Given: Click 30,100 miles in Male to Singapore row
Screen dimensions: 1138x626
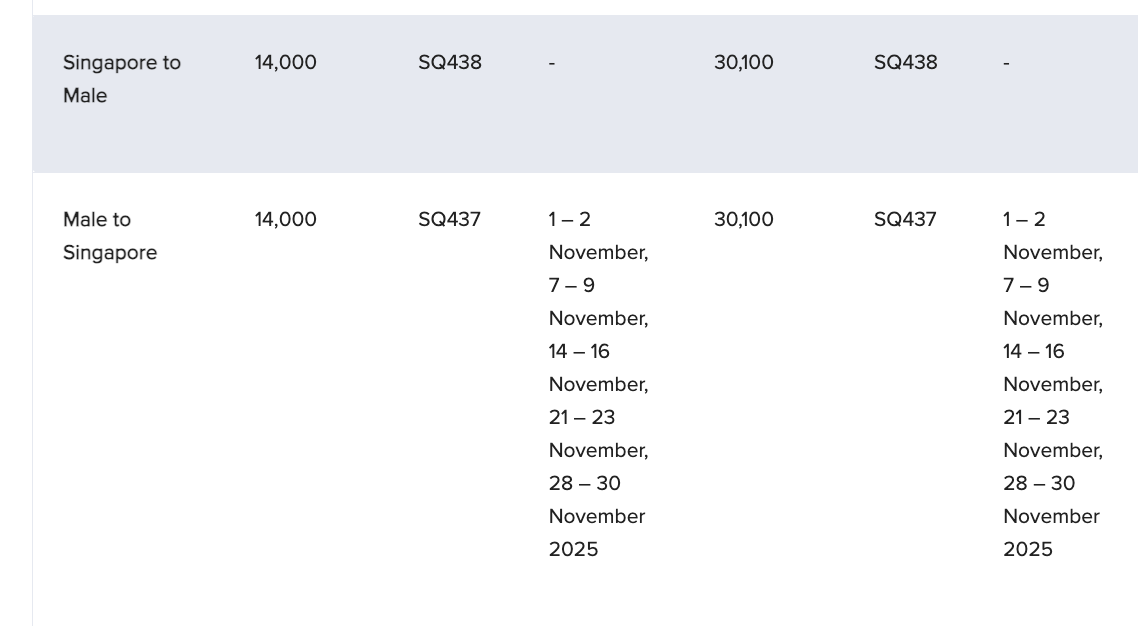Looking at the screenshot, I should pyautogui.click(x=743, y=220).
